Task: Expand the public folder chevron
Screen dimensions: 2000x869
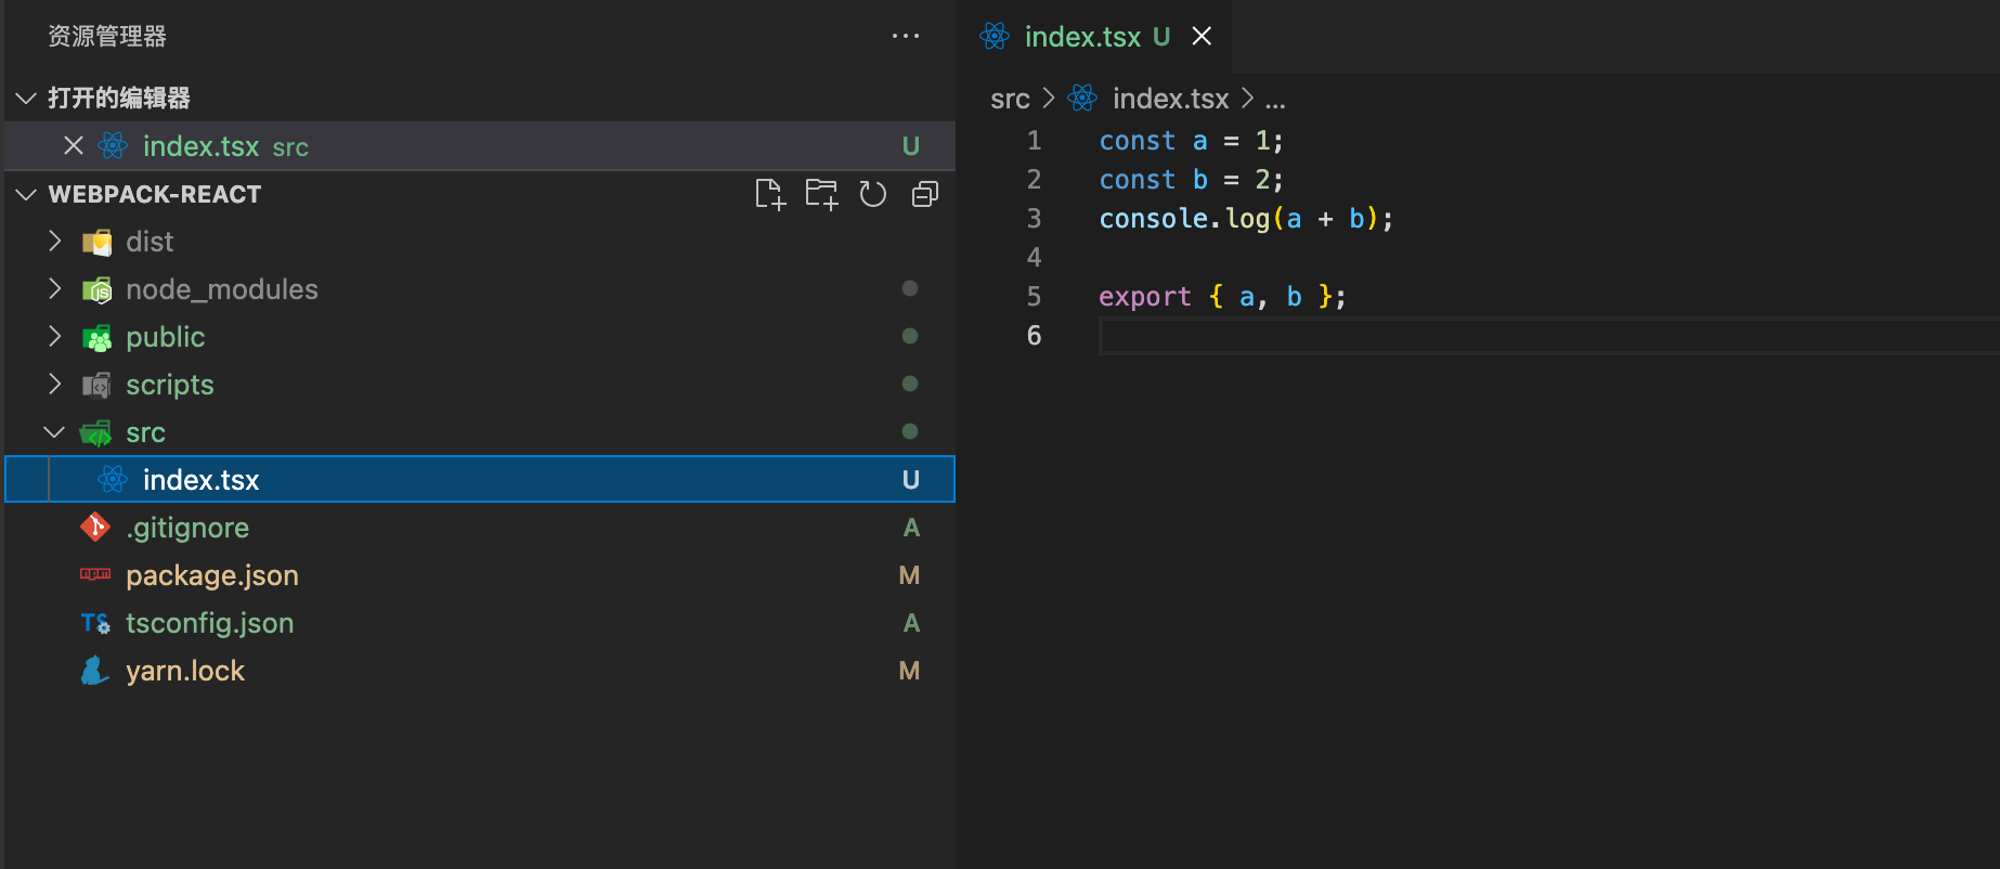Action: click(55, 337)
